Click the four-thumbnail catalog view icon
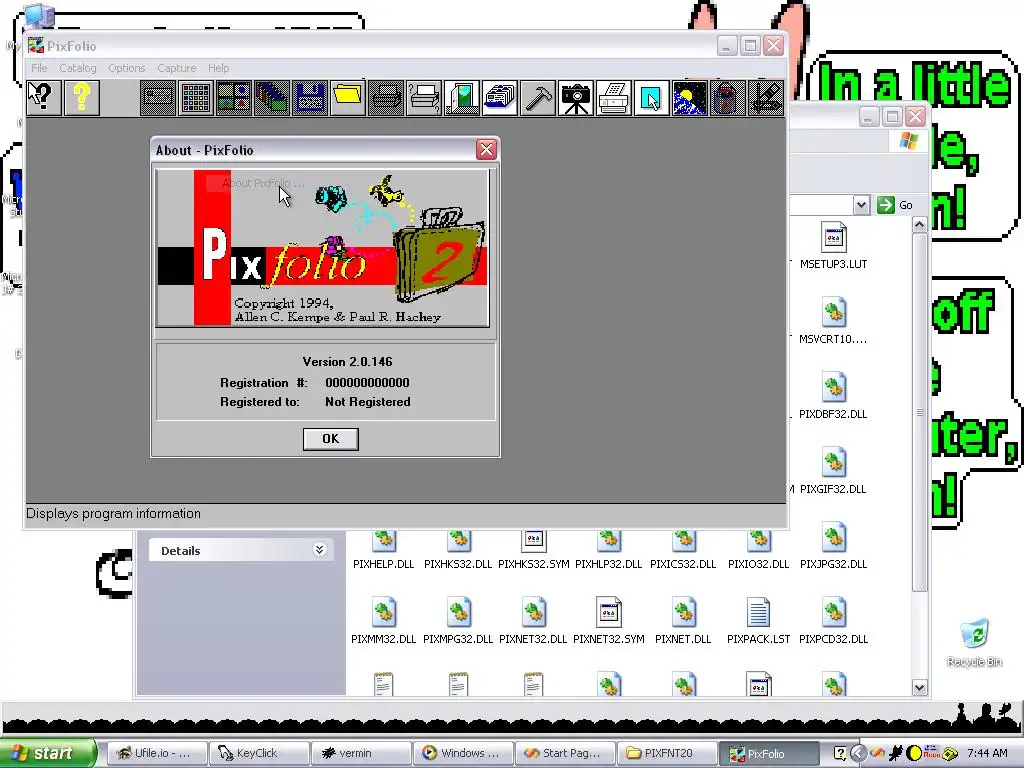 (x=234, y=98)
